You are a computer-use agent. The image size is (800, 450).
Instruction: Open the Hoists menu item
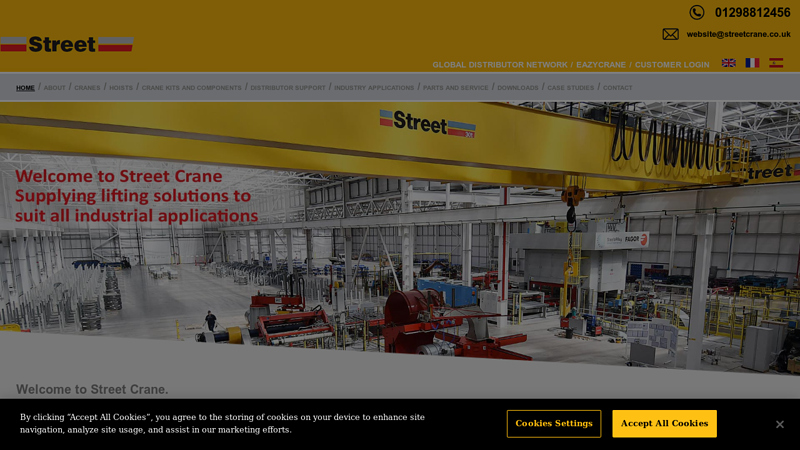tap(121, 88)
